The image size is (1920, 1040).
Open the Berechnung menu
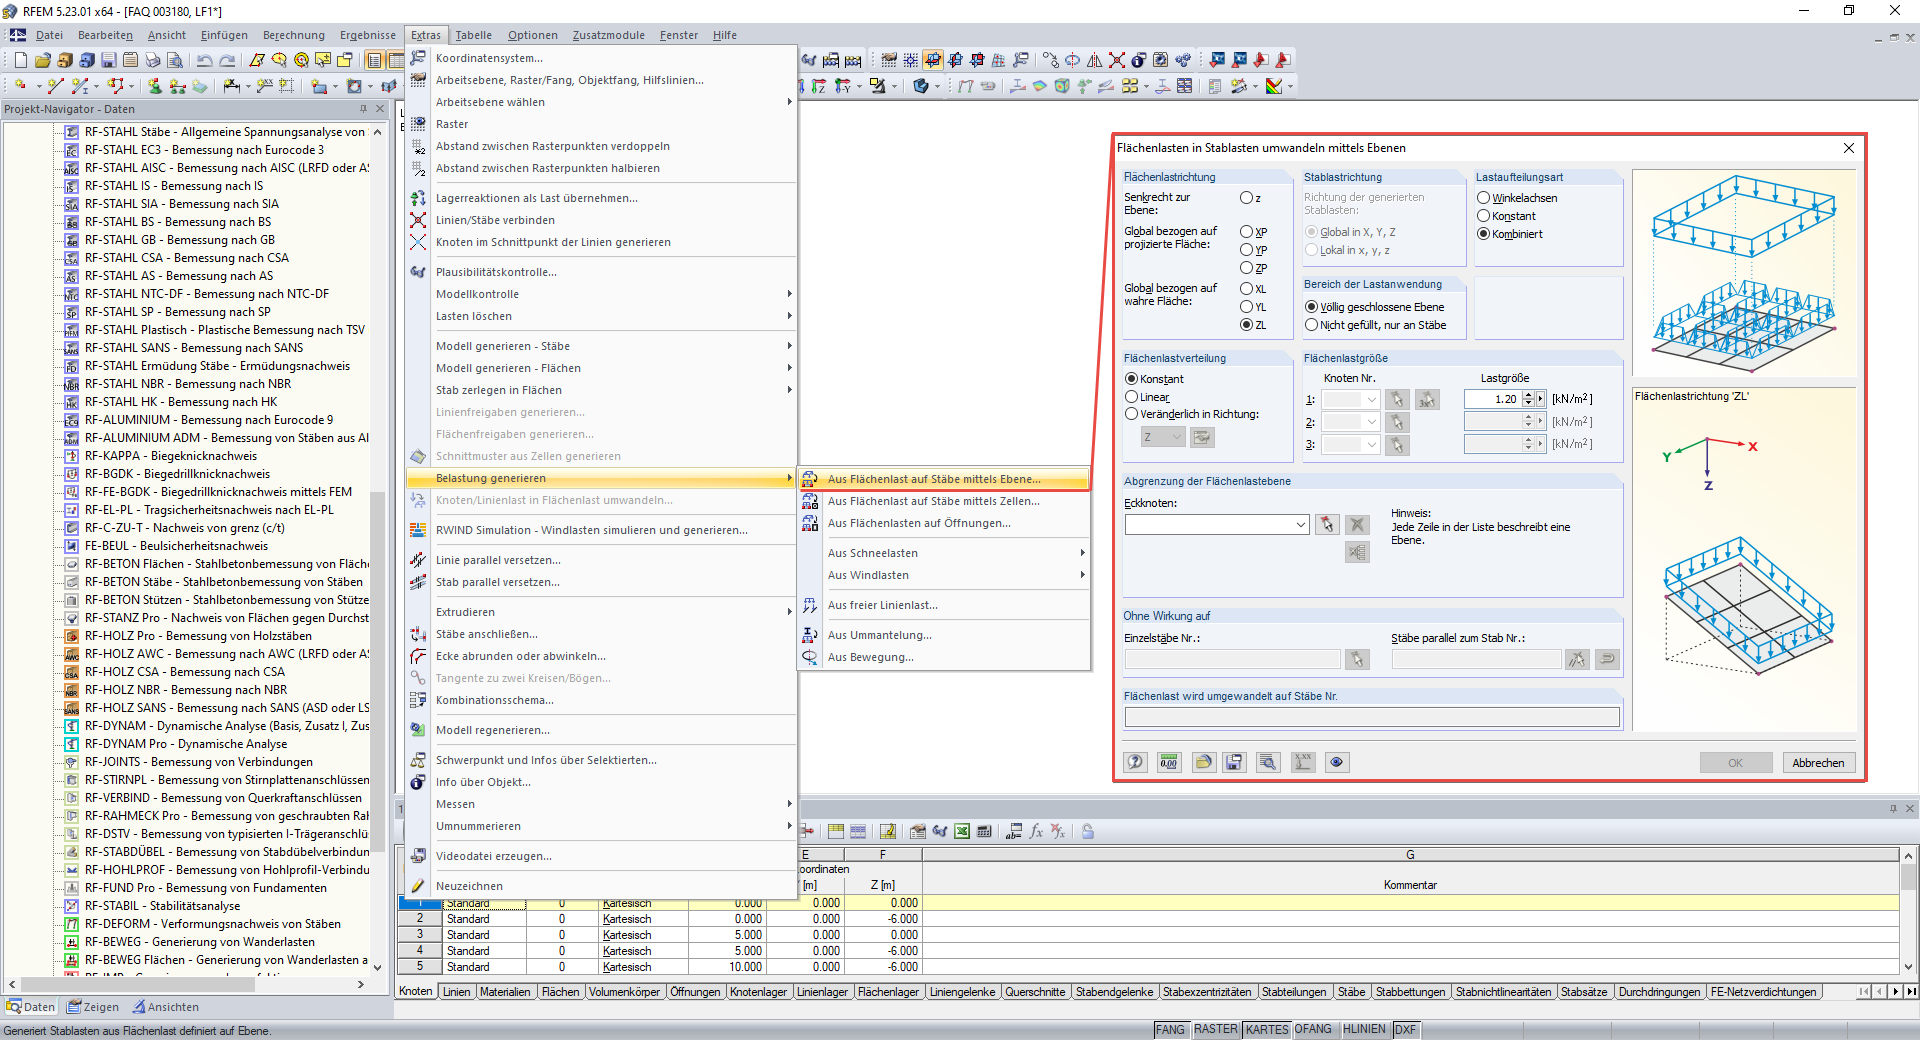point(294,35)
